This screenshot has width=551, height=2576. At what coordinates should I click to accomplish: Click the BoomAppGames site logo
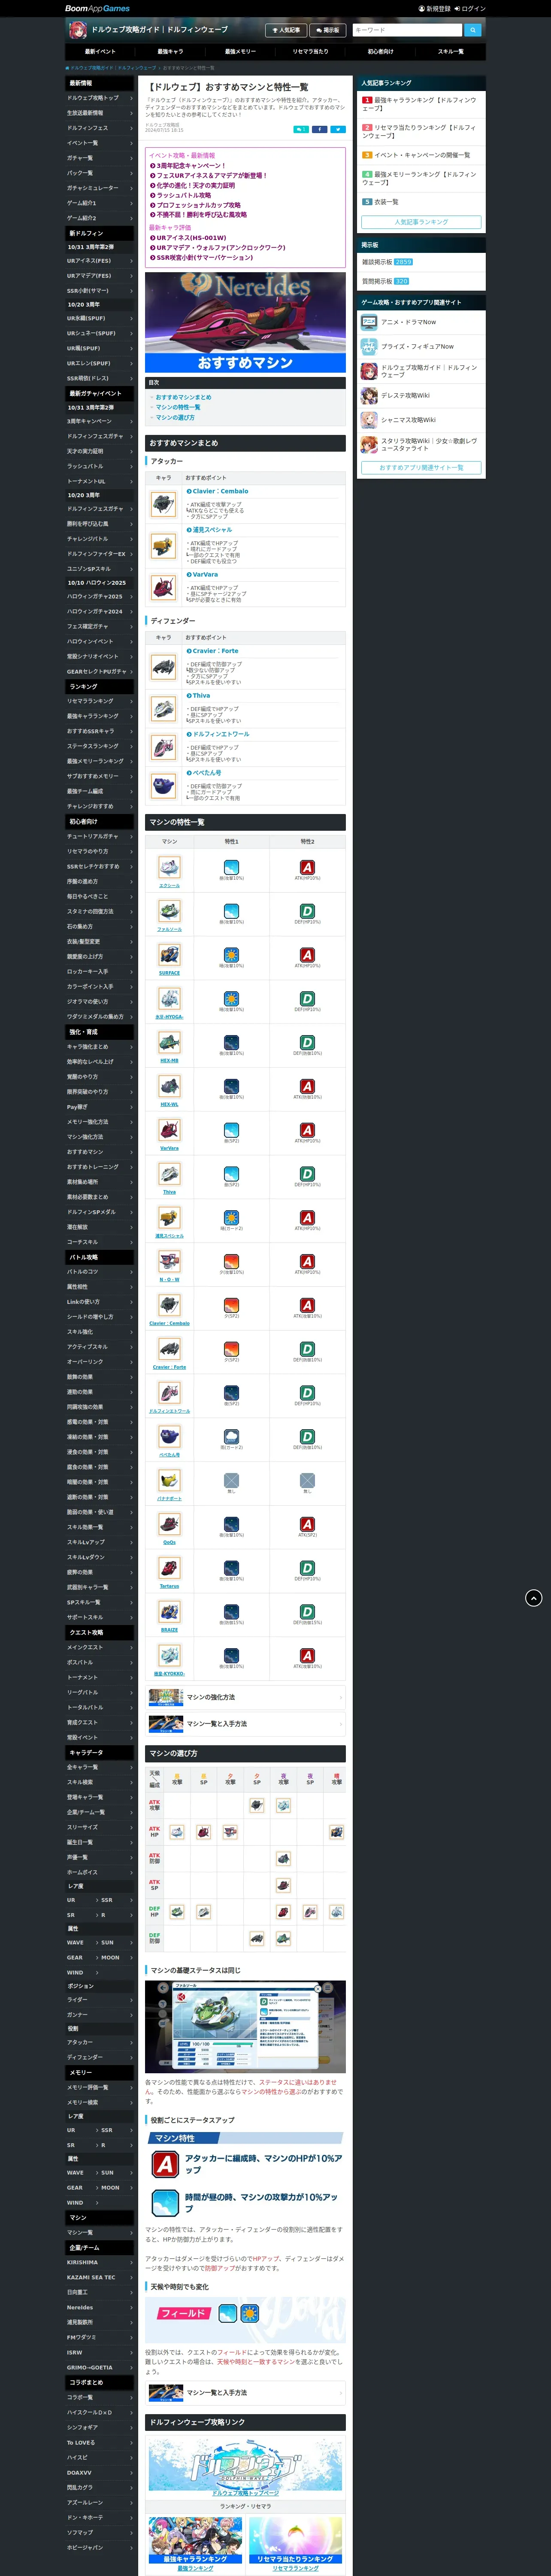[x=98, y=8]
